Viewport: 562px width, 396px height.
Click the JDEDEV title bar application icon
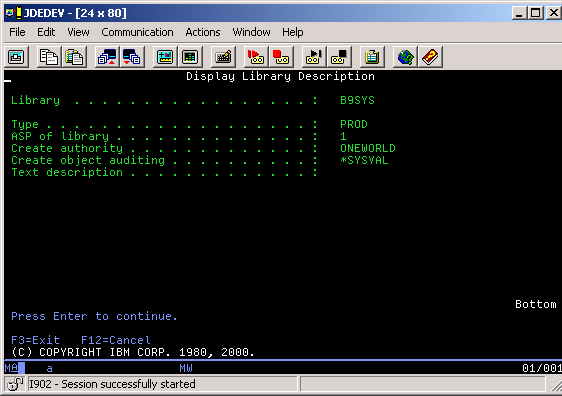(x=14, y=13)
